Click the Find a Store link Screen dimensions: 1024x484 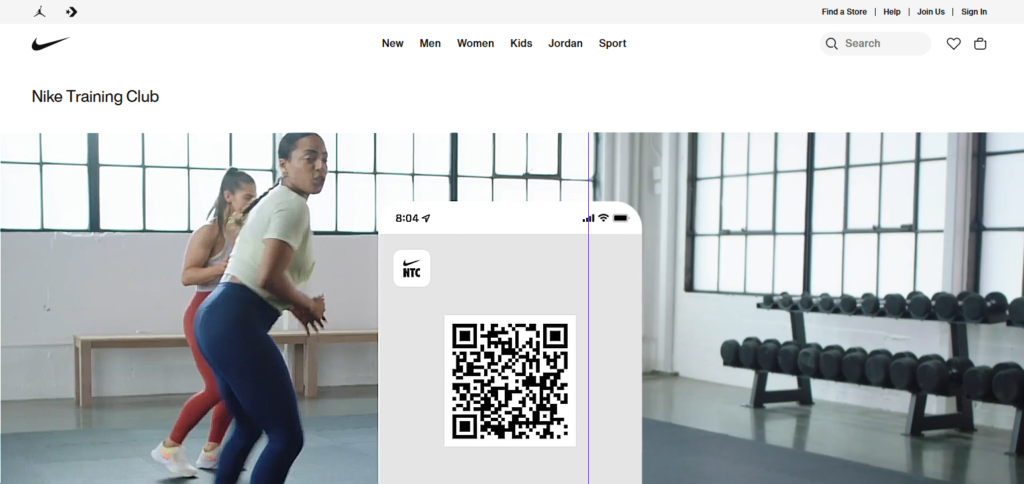(844, 12)
